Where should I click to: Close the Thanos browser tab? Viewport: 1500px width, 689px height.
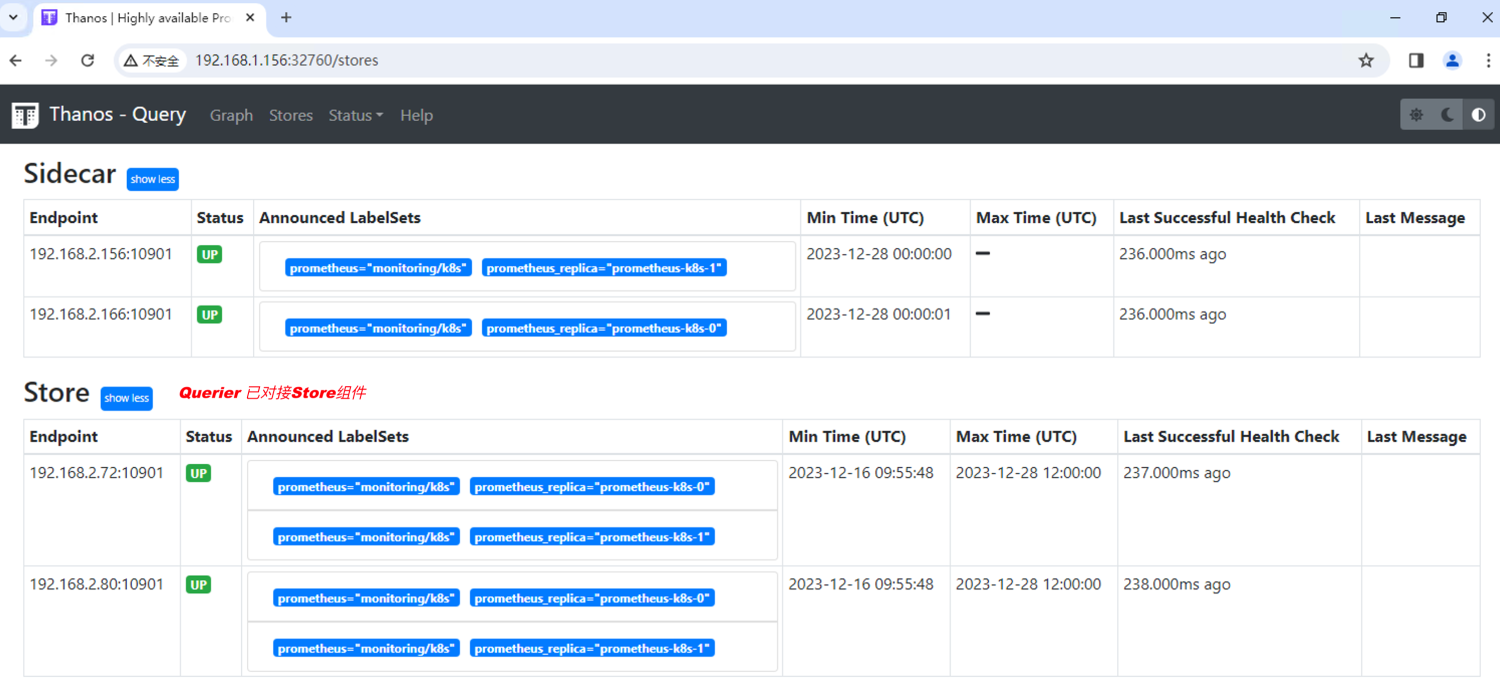tap(250, 17)
